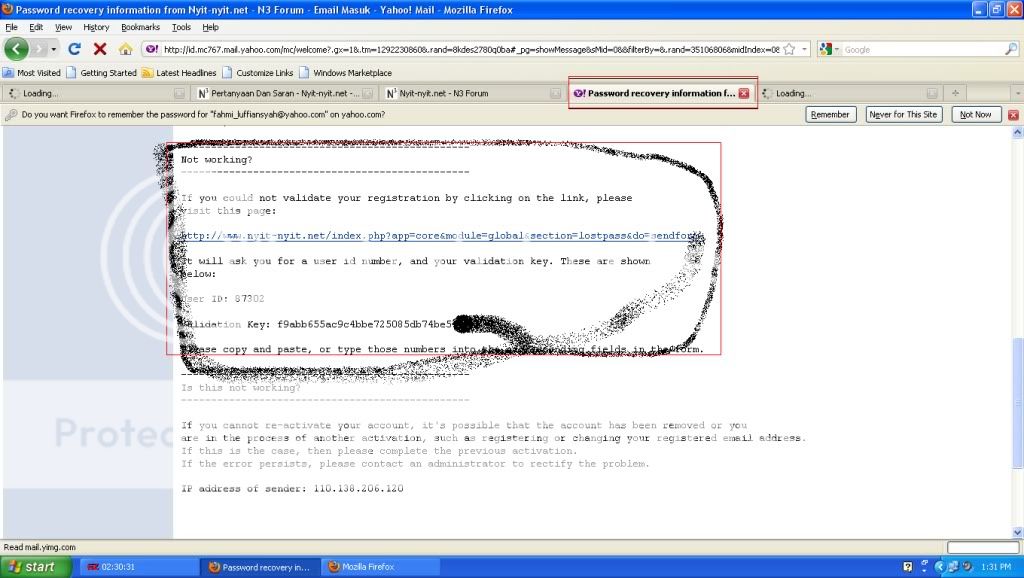Viewport: 1024px width, 578px height.
Task: Open the Customize Links bookmark
Action: (257, 72)
